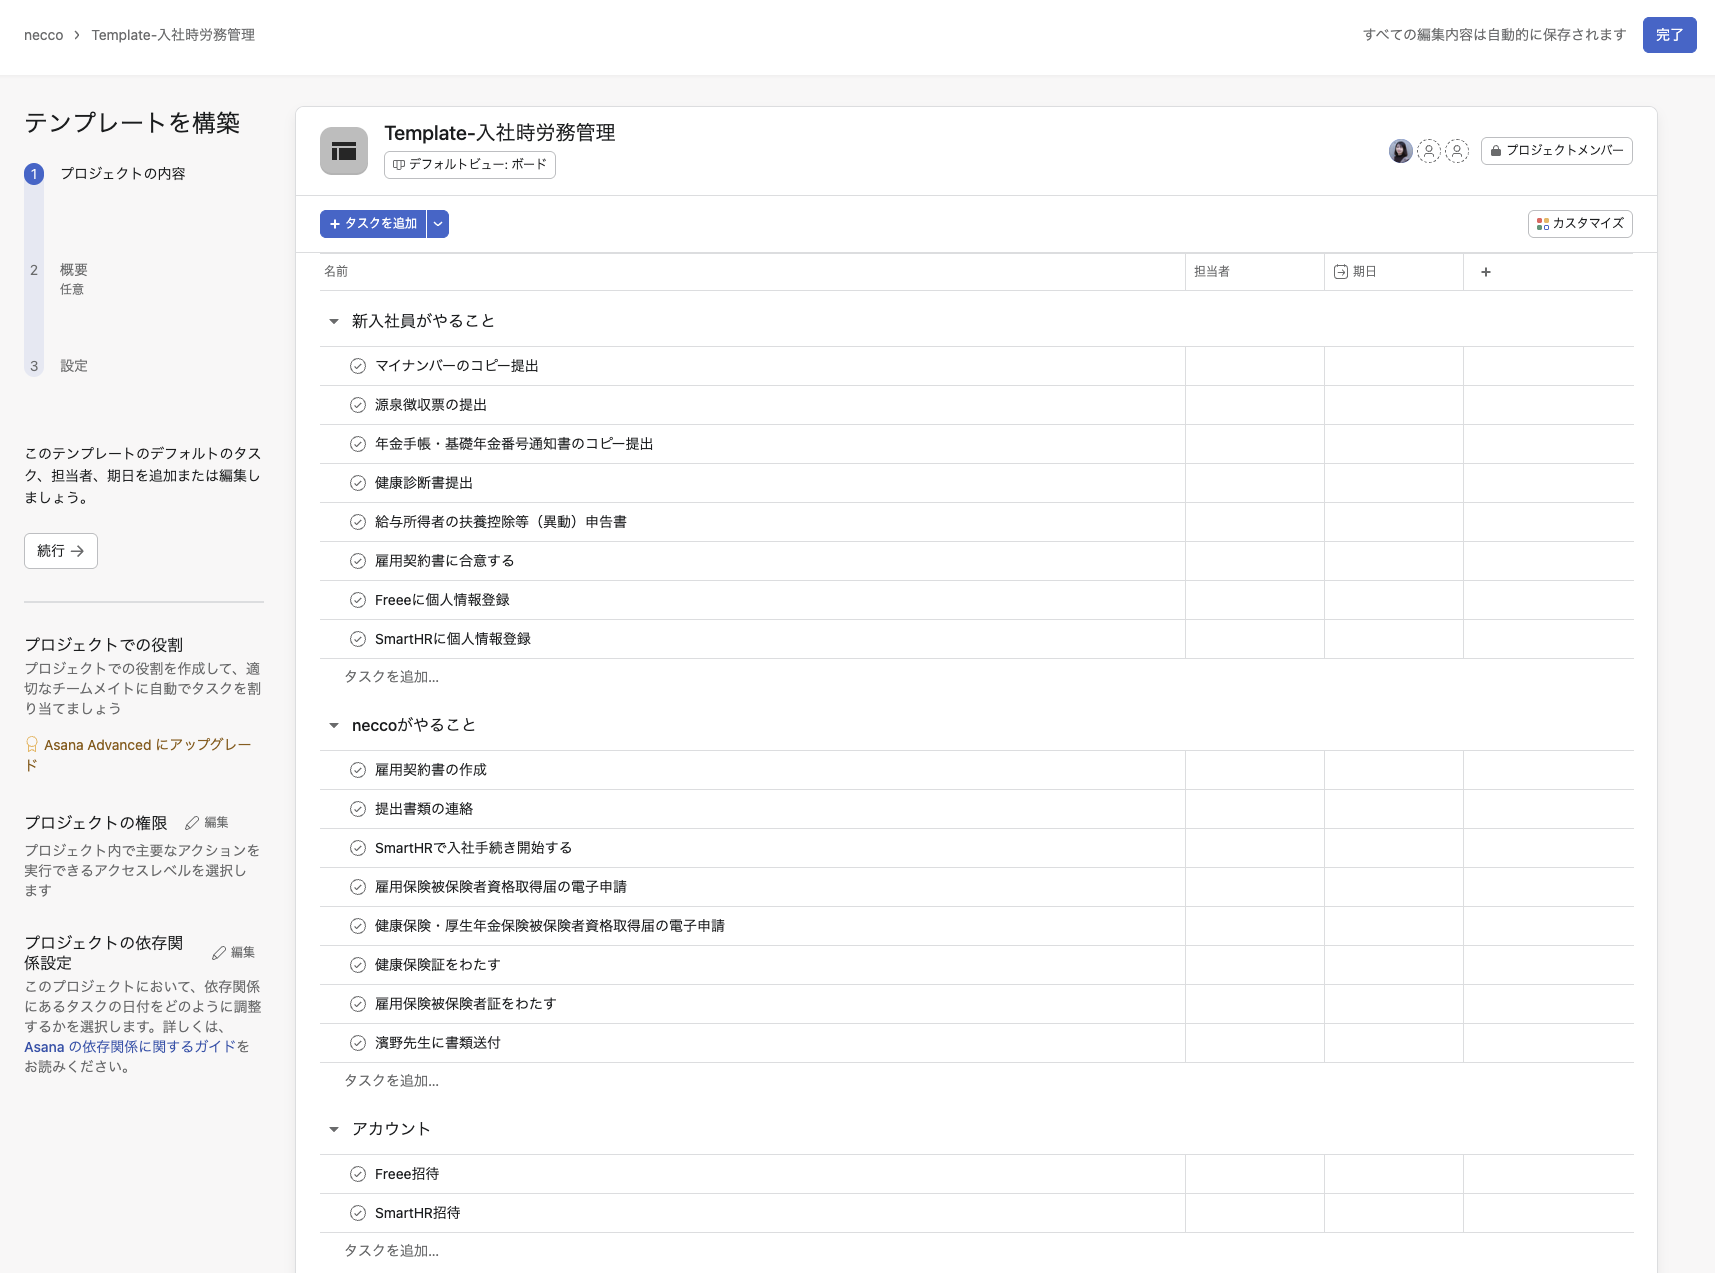Check the circle for SmartHRで入社手続き開始する

[x=358, y=848]
